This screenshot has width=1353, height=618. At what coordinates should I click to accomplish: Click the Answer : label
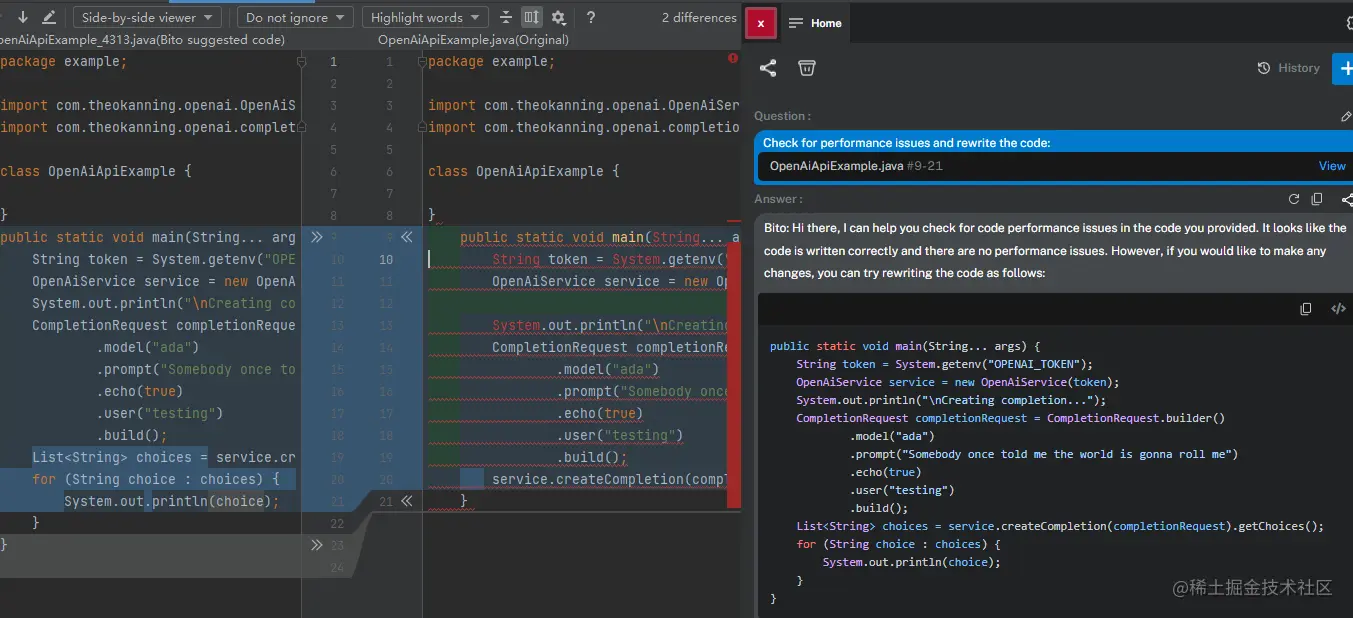[778, 199]
